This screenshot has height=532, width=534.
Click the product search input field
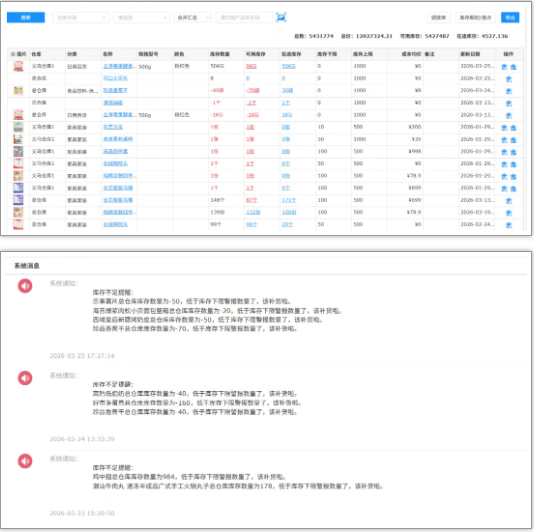pos(244,17)
